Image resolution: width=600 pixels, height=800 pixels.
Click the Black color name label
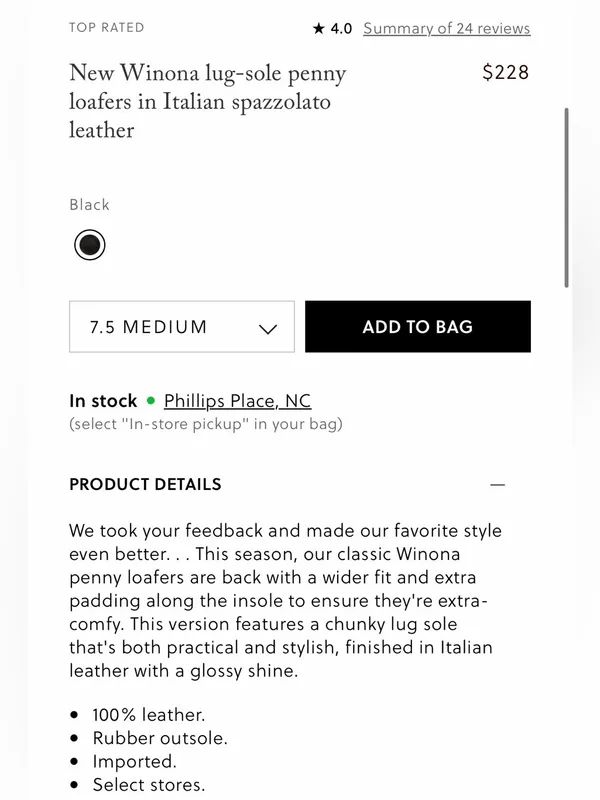point(89,205)
